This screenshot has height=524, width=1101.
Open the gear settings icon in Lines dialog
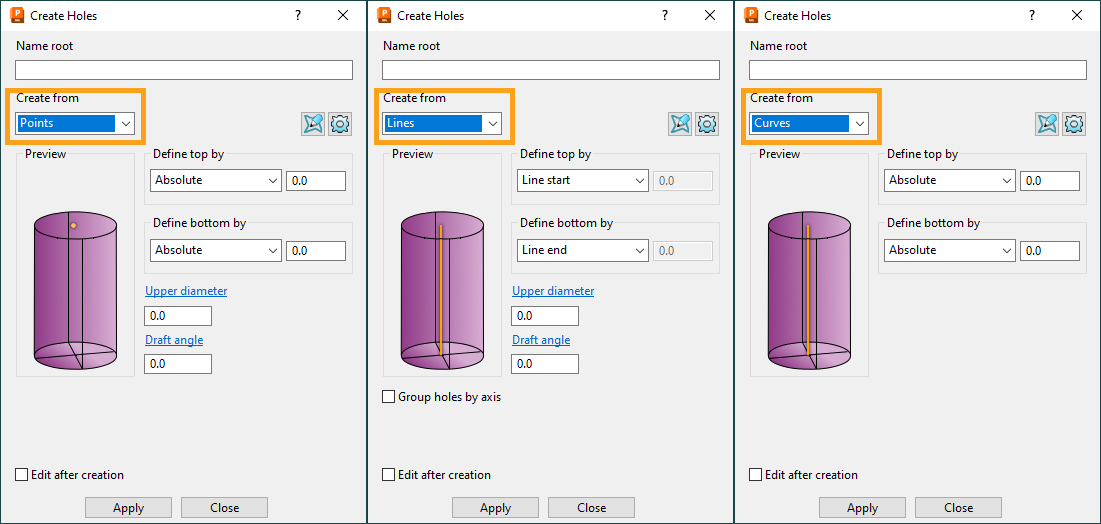pyautogui.click(x=708, y=124)
